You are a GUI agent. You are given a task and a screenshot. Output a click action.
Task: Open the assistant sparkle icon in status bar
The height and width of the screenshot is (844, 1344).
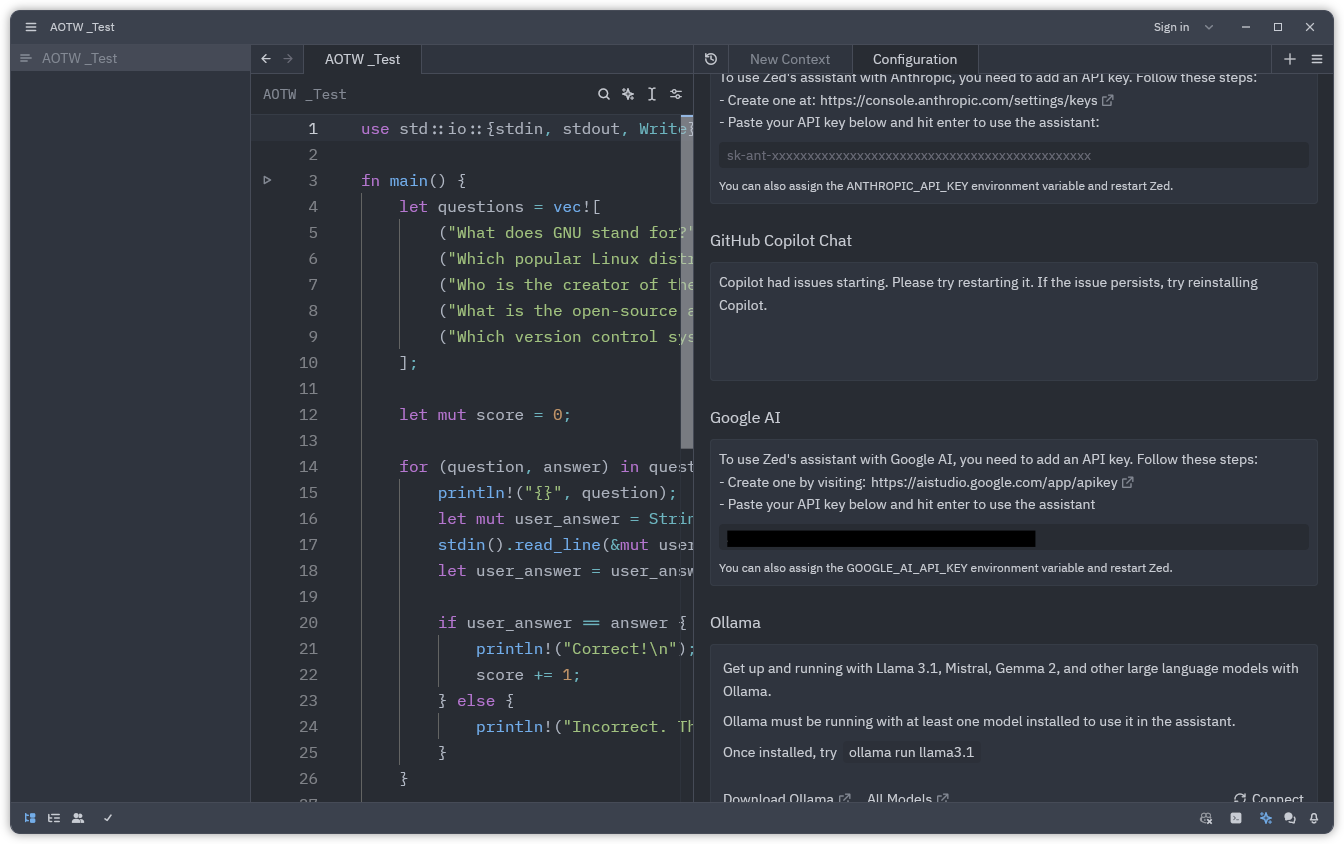1264,818
